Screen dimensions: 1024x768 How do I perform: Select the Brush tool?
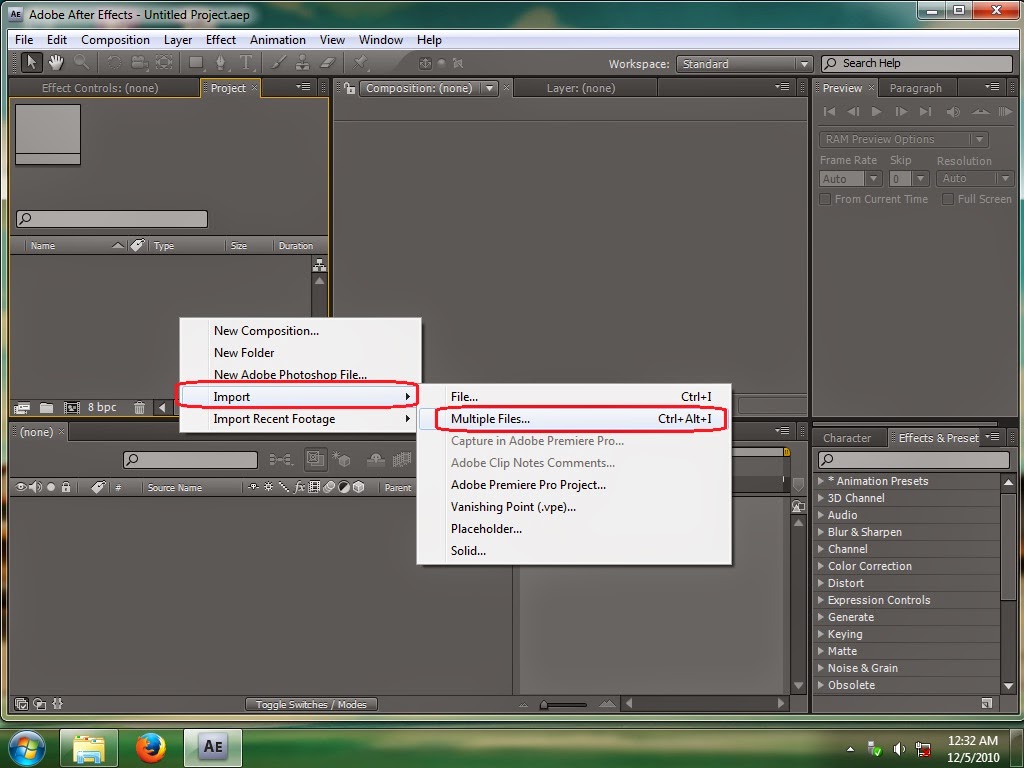(278, 63)
